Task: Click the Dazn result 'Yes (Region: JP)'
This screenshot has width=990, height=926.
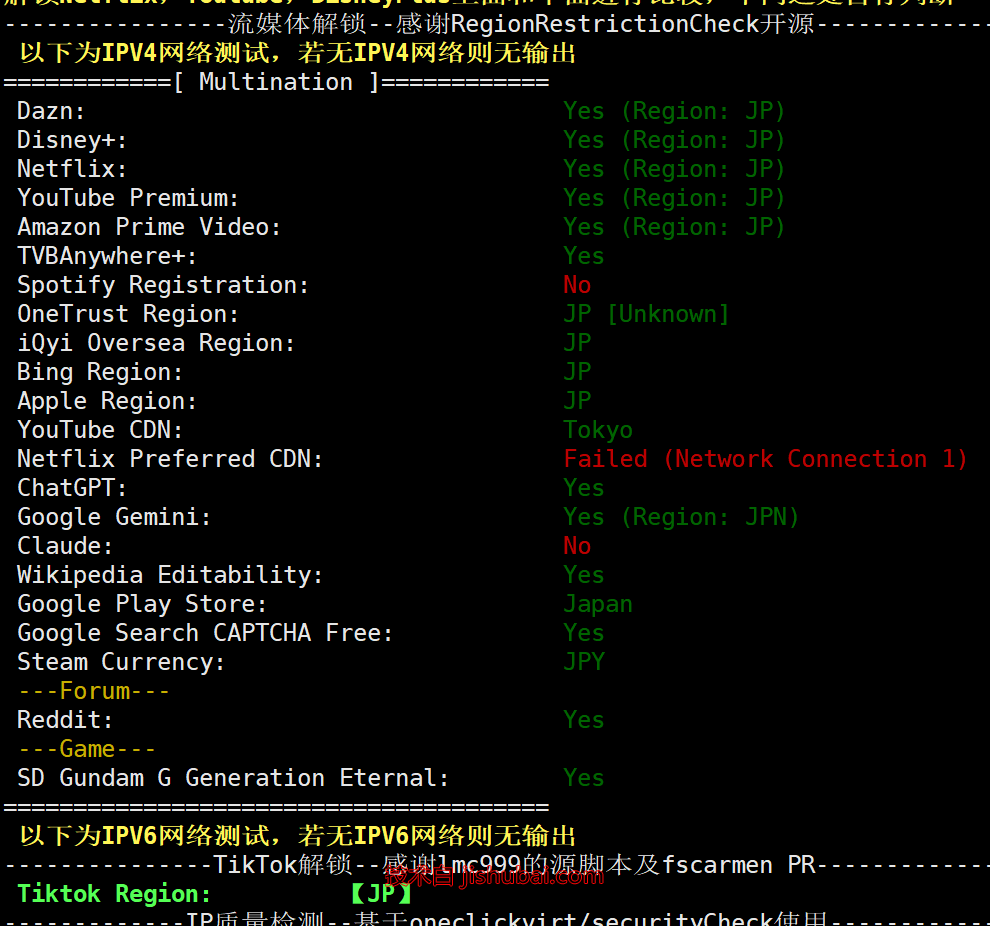Action: coord(674,111)
